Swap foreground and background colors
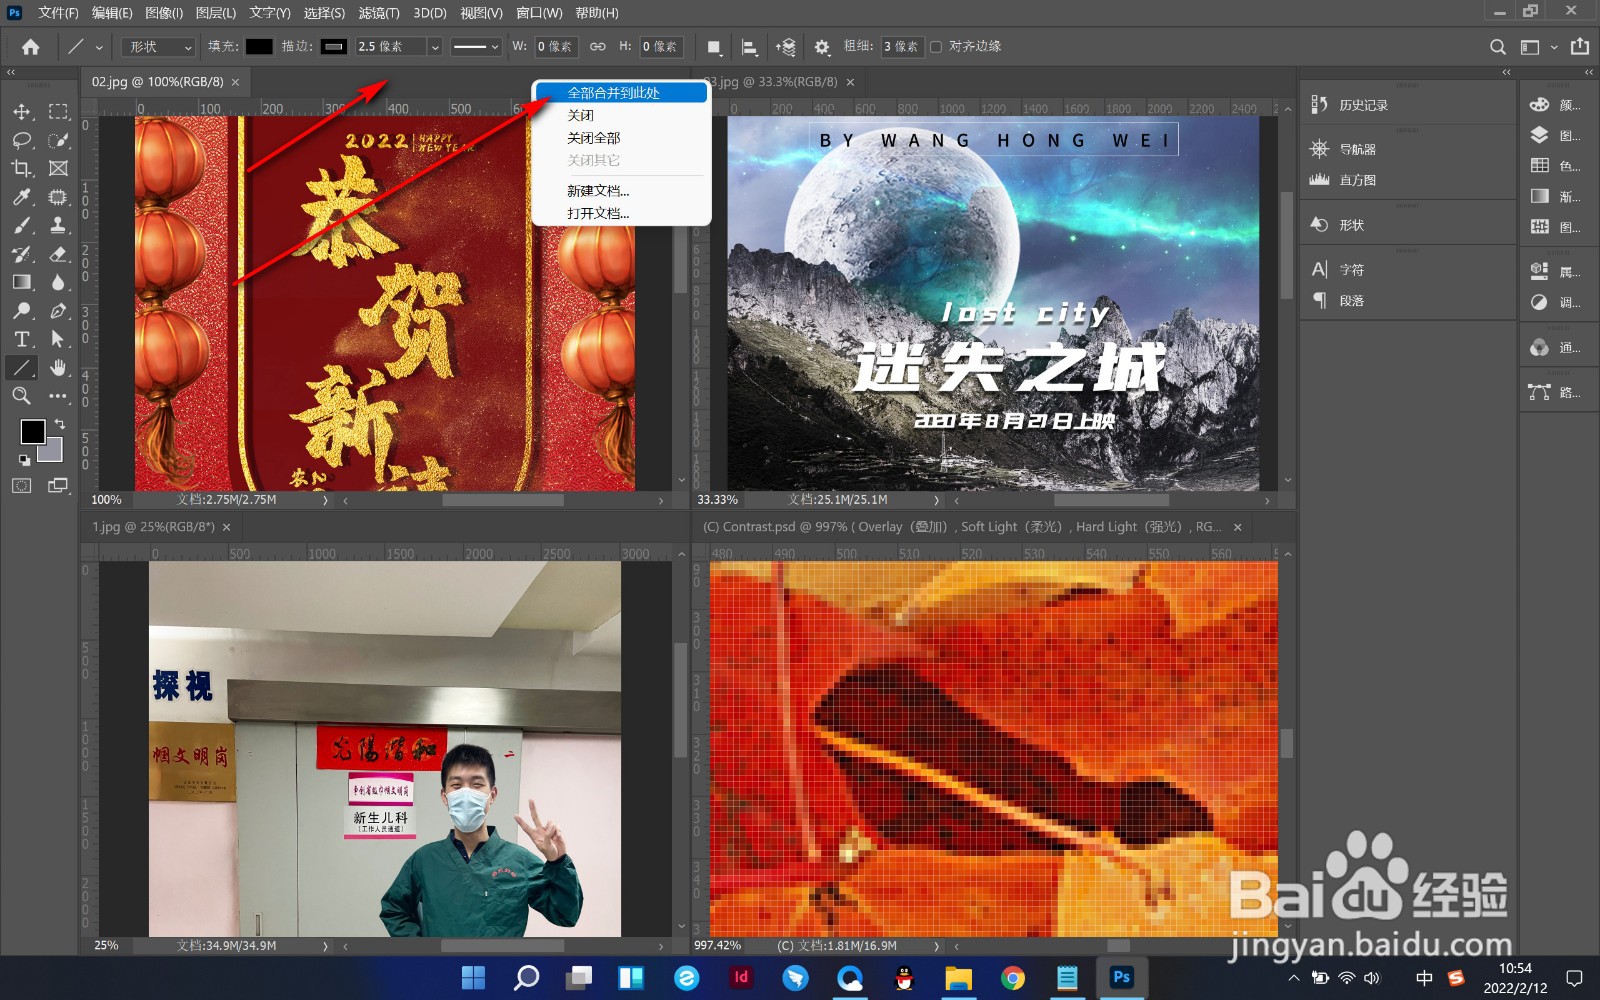 pyautogui.click(x=59, y=424)
